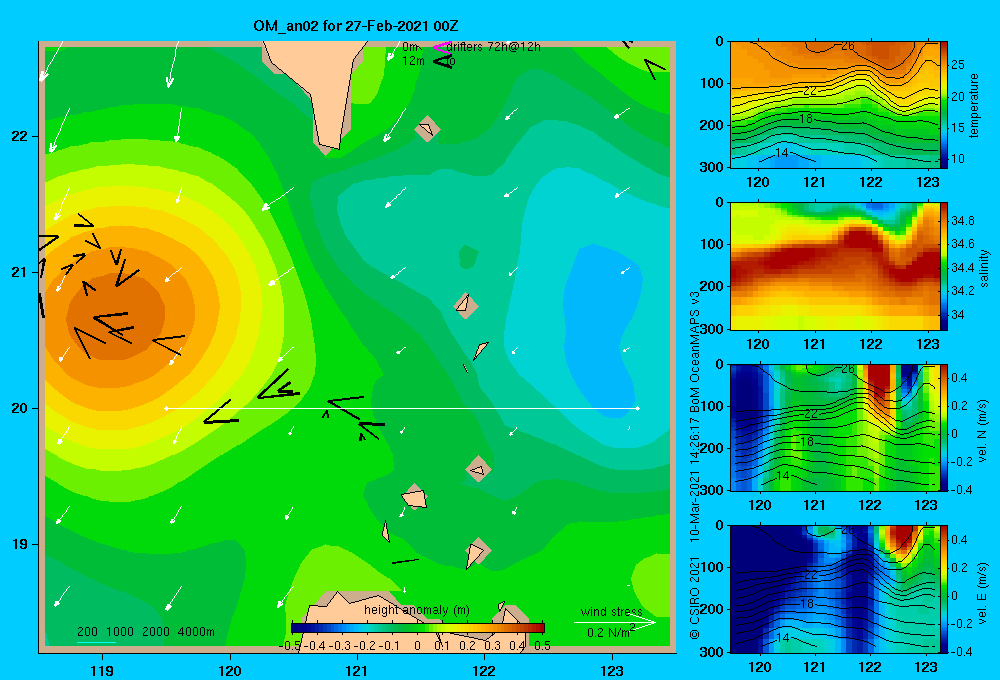Click the '-0.4' tick on the vel. N color bar
1000x680 pixels.
pos(960,490)
